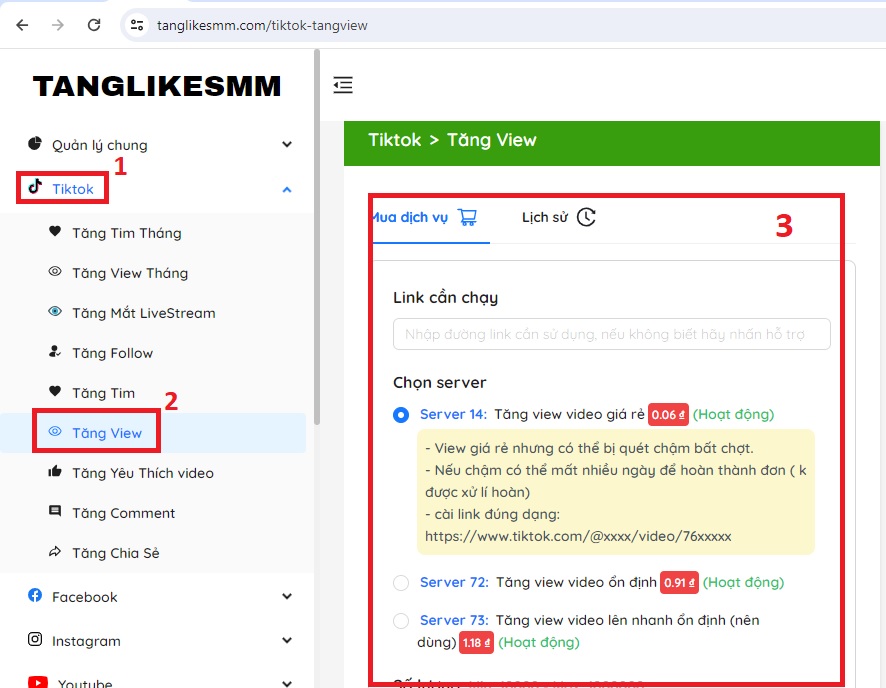Screen dimensions: 886x688
Task: Click the heart icon beside Tăng Tim Tháng
Action: 55,232
